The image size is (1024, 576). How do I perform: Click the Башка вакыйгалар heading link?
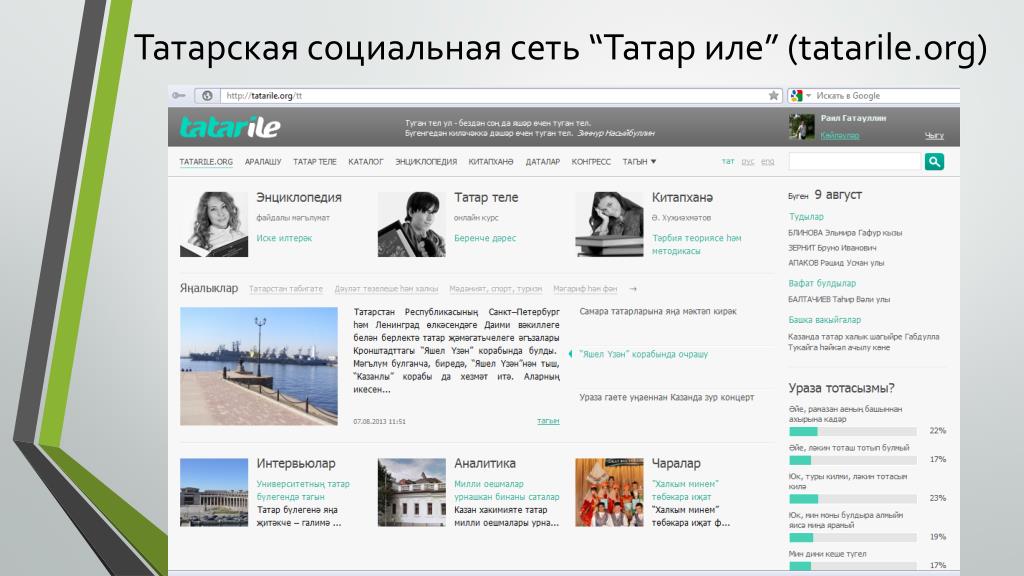(x=824, y=320)
